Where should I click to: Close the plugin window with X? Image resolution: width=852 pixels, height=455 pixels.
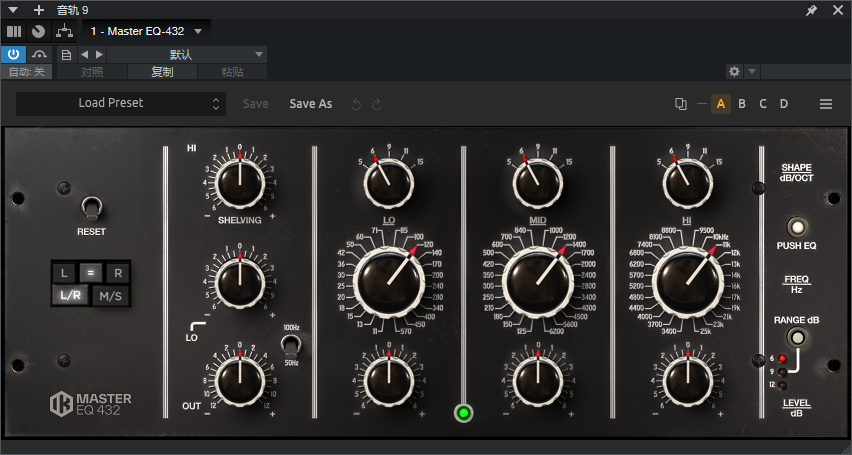pos(837,10)
